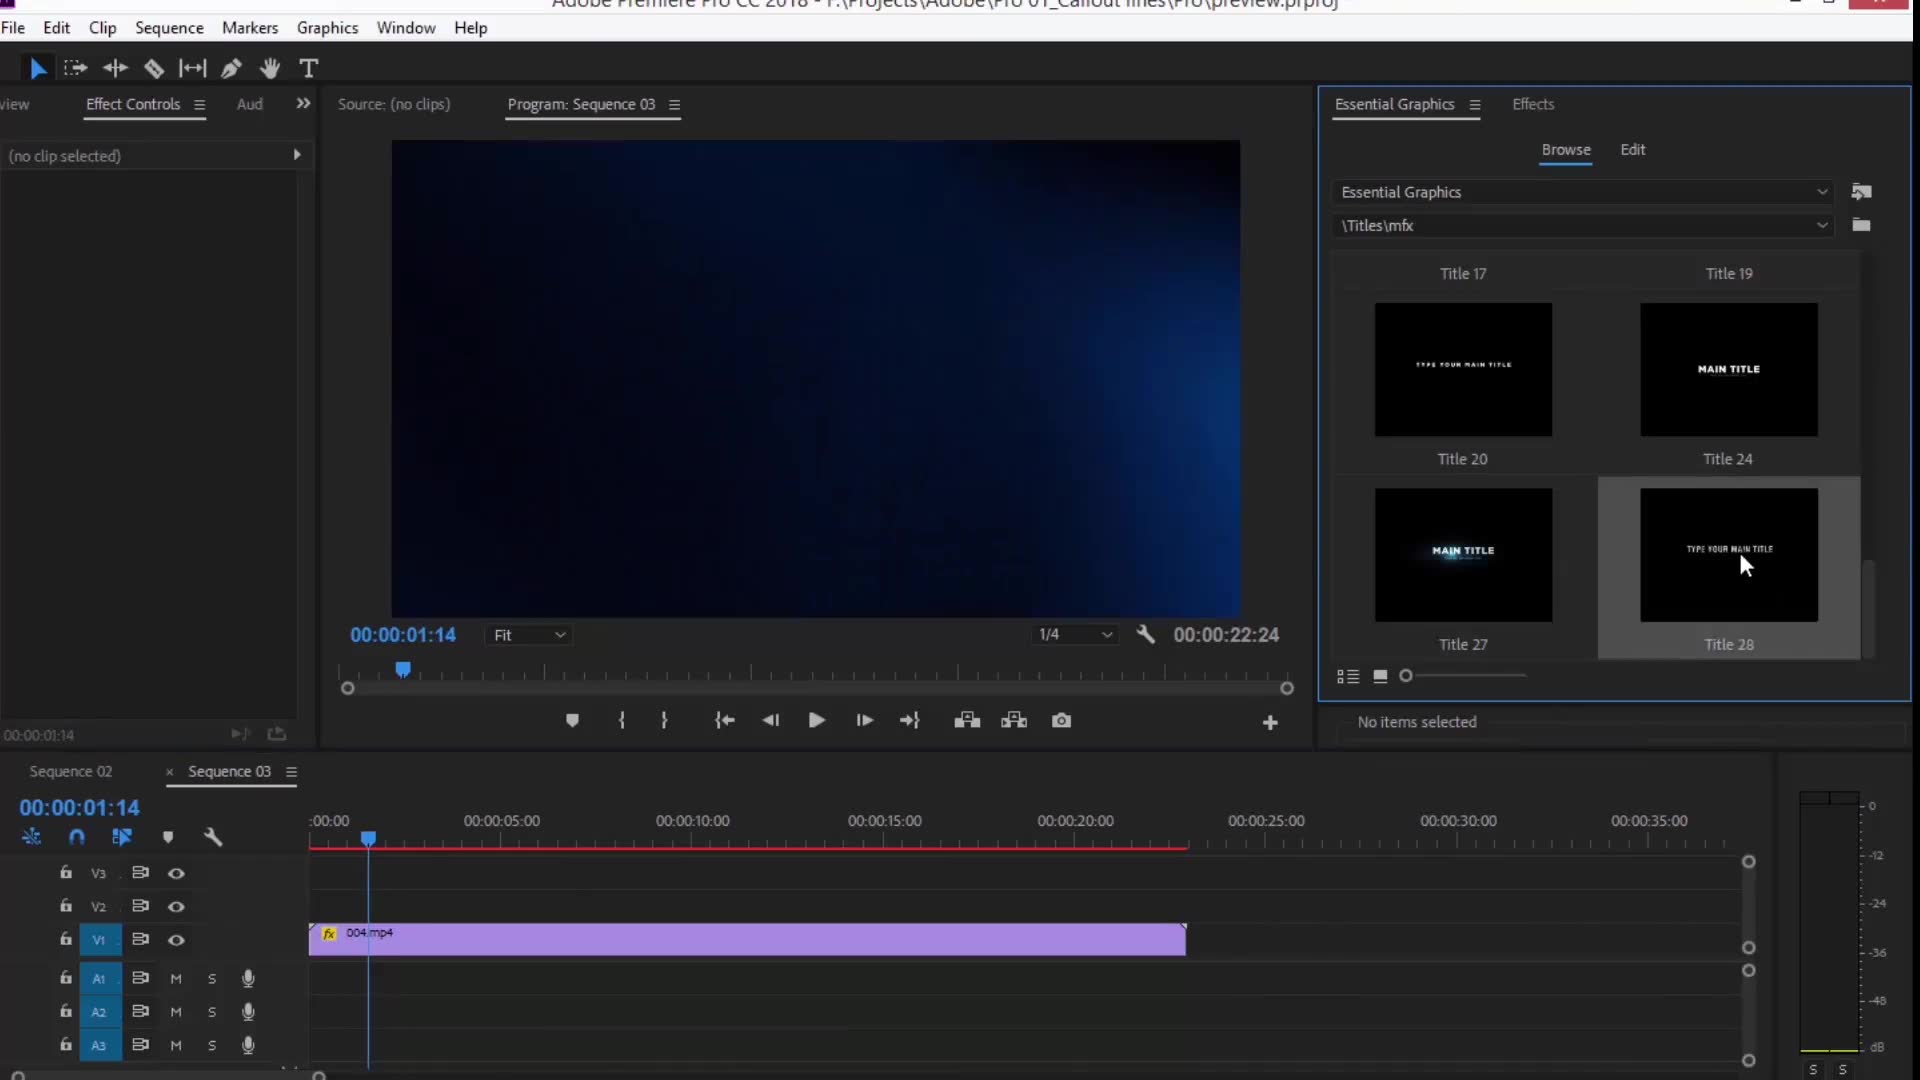
Task: Click the Go to Out button
Action: (x=910, y=720)
